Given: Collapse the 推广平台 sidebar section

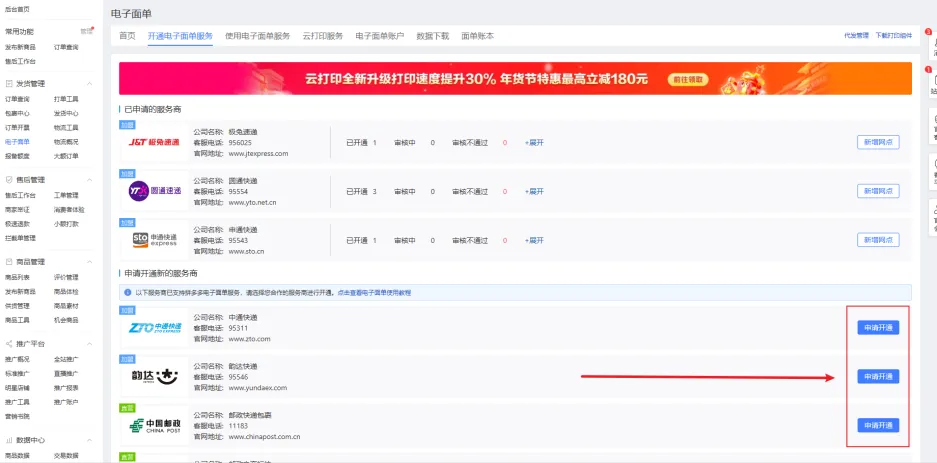Looking at the screenshot, I should pyautogui.click(x=90, y=344).
